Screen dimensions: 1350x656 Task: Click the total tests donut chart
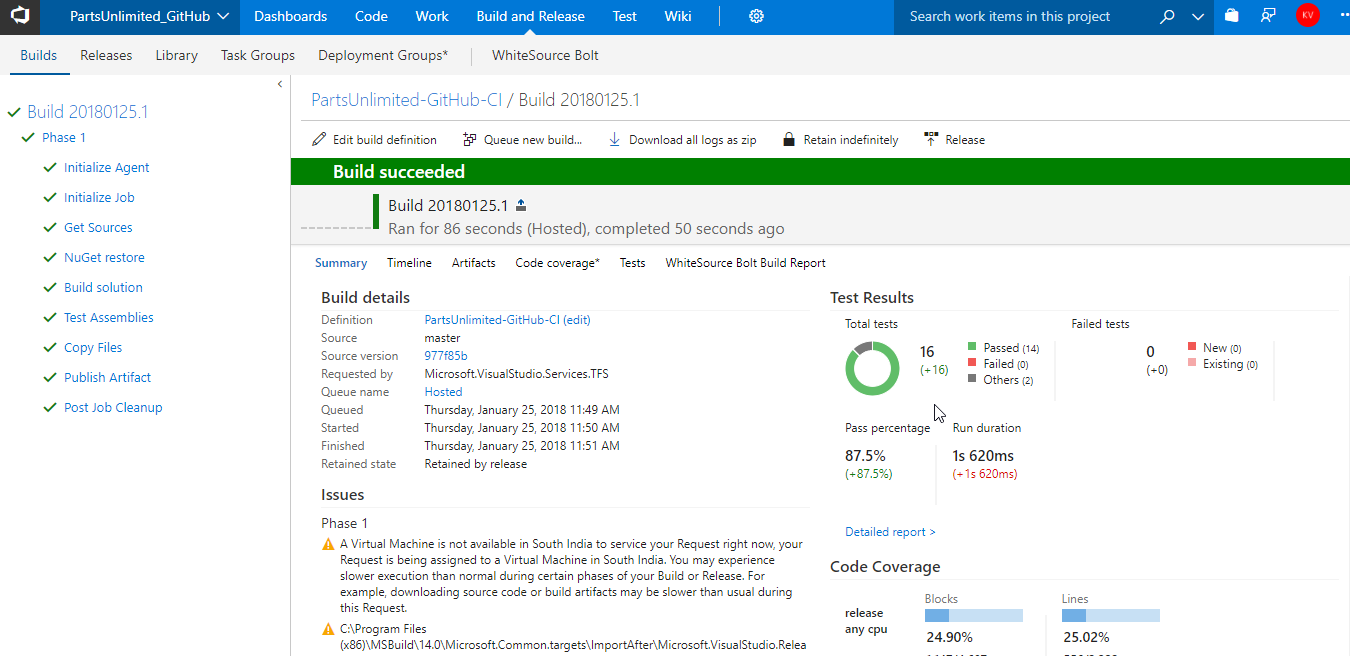point(873,368)
